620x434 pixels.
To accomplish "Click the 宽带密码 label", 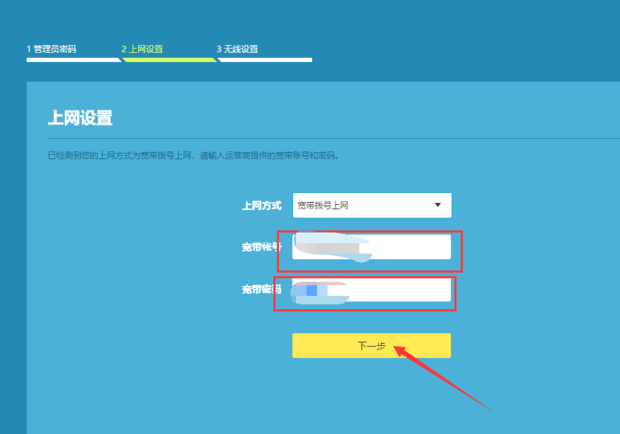I will point(261,290).
